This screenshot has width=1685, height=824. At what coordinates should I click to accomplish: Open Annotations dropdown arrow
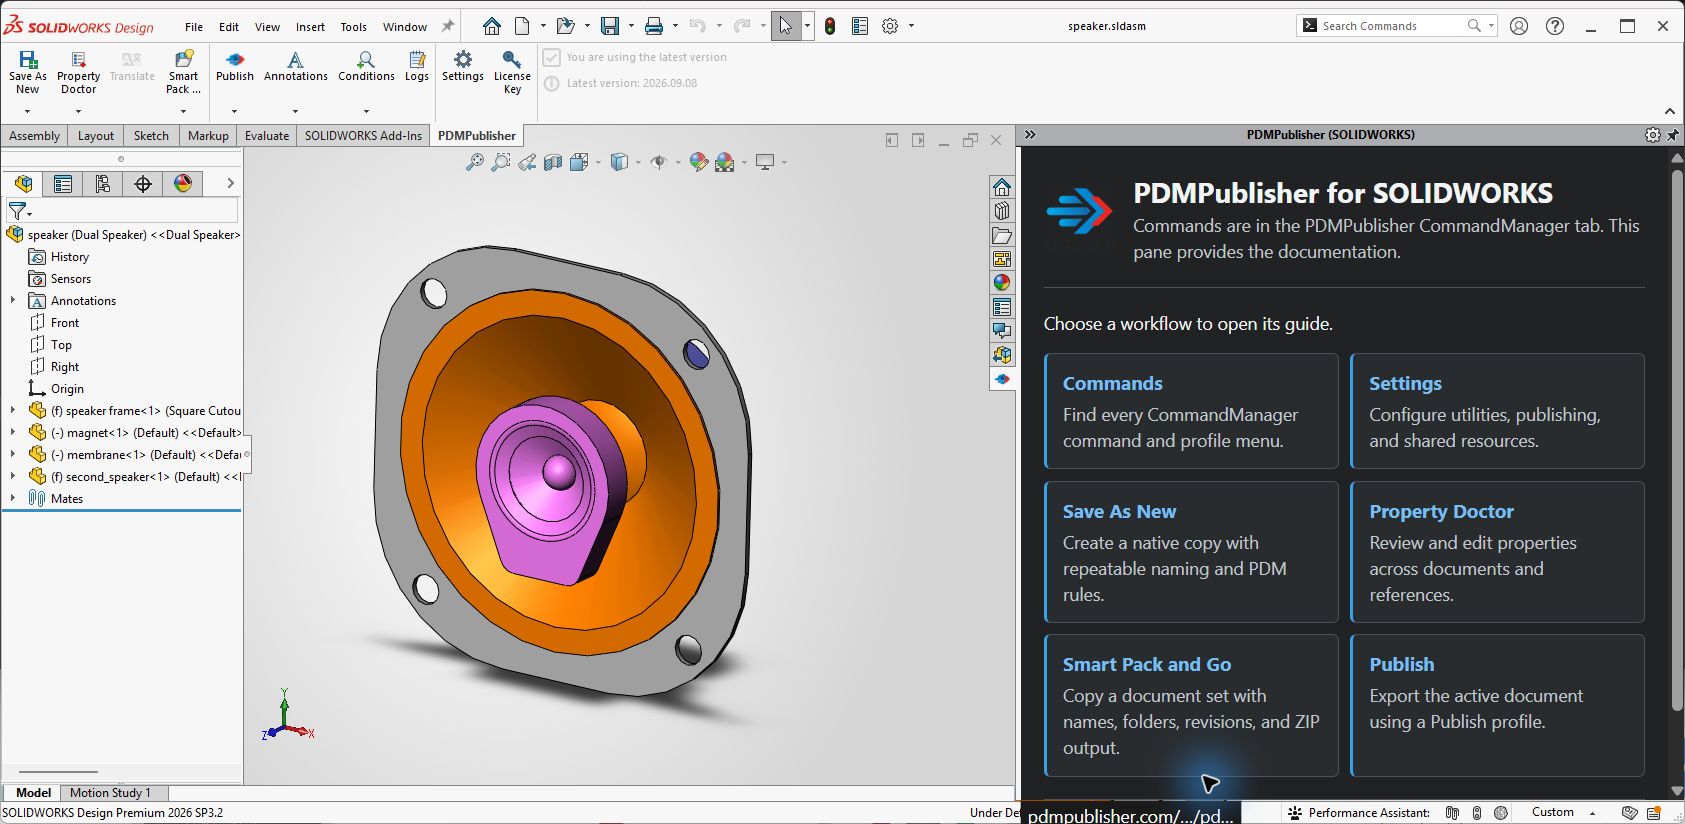tap(296, 111)
